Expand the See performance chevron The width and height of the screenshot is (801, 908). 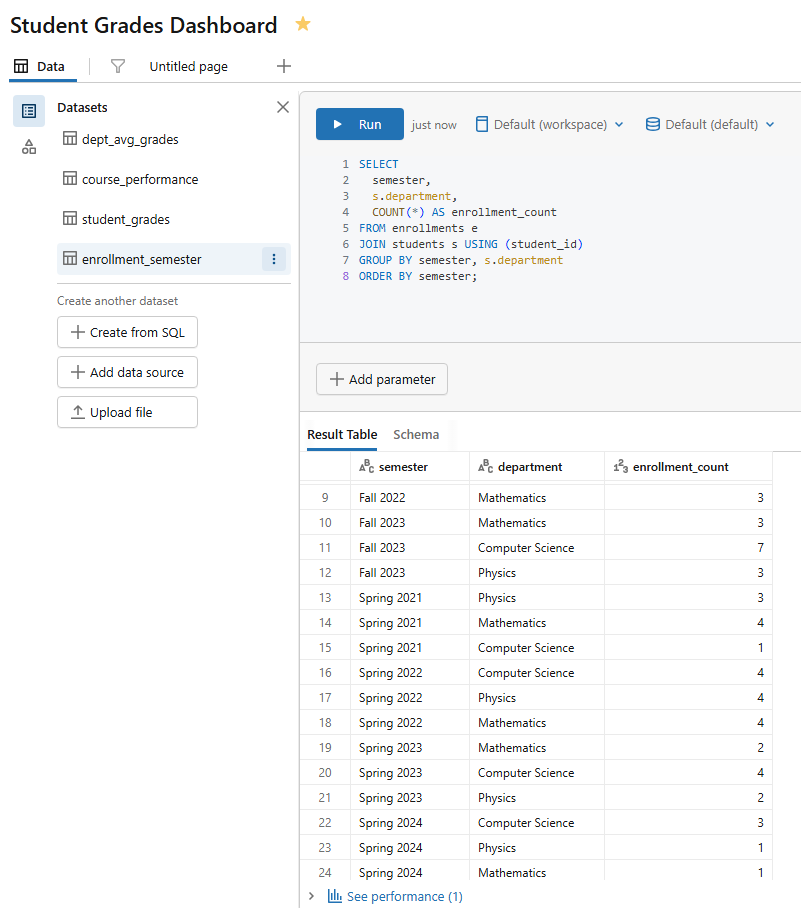312,896
